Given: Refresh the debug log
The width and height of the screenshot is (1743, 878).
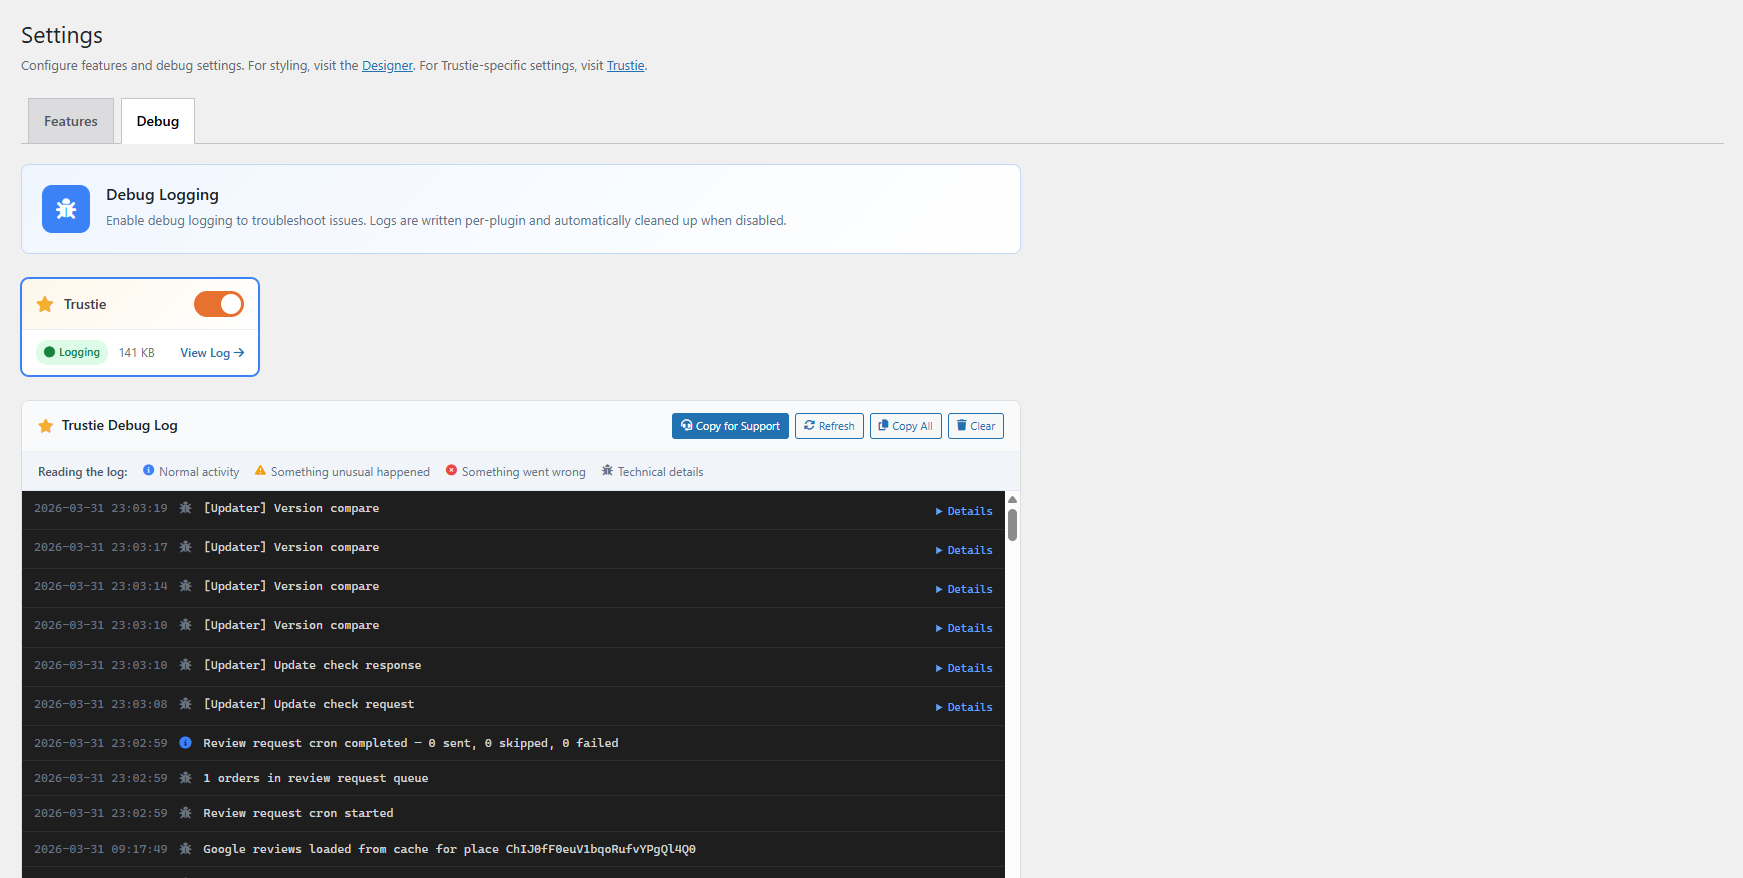Looking at the screenshot, I should click(829, 426).
